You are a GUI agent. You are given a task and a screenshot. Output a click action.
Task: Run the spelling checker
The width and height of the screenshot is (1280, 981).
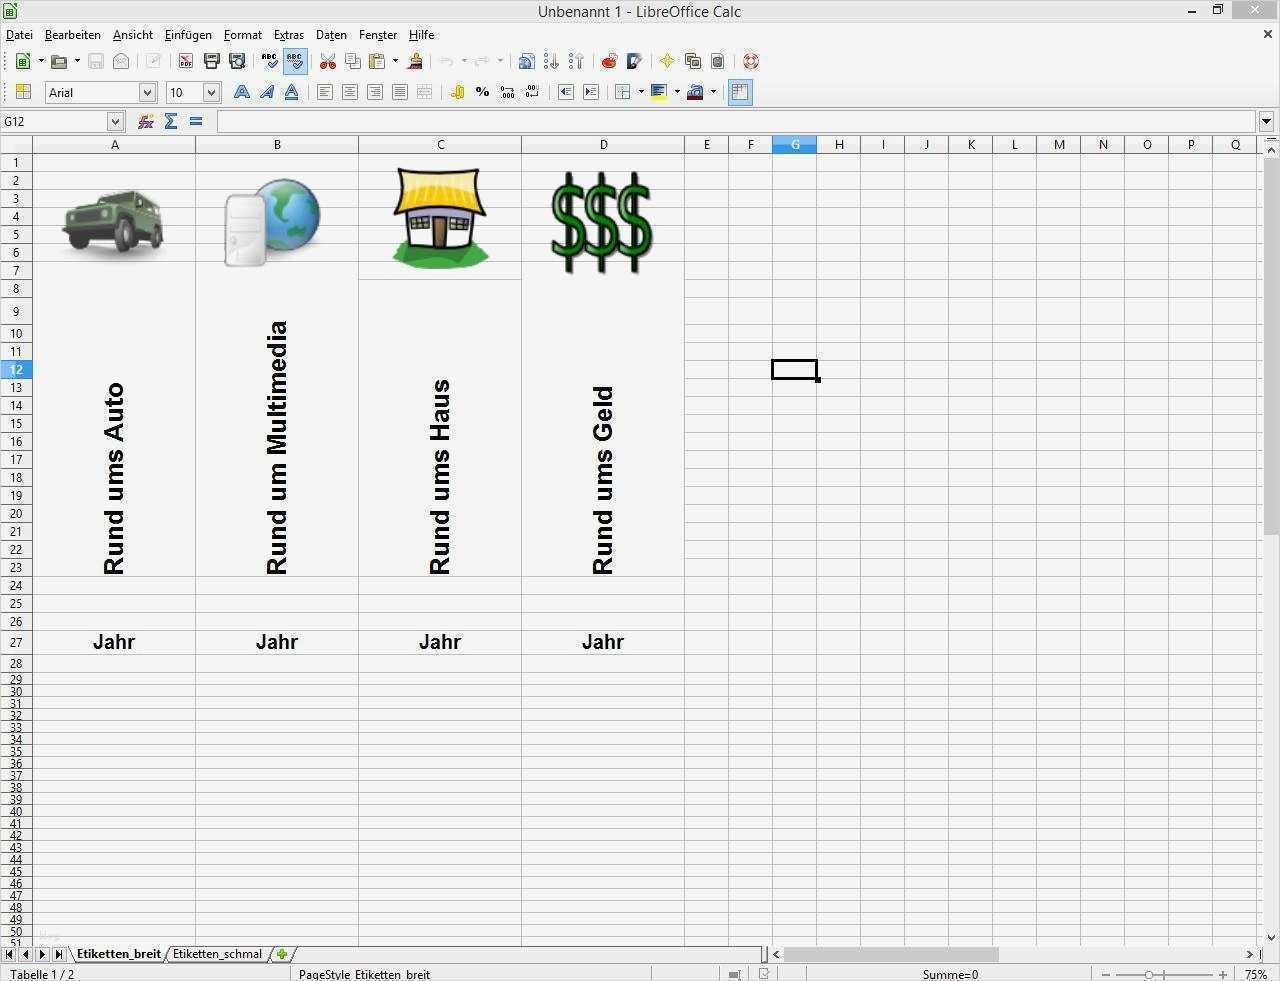(x=269, y=61)
